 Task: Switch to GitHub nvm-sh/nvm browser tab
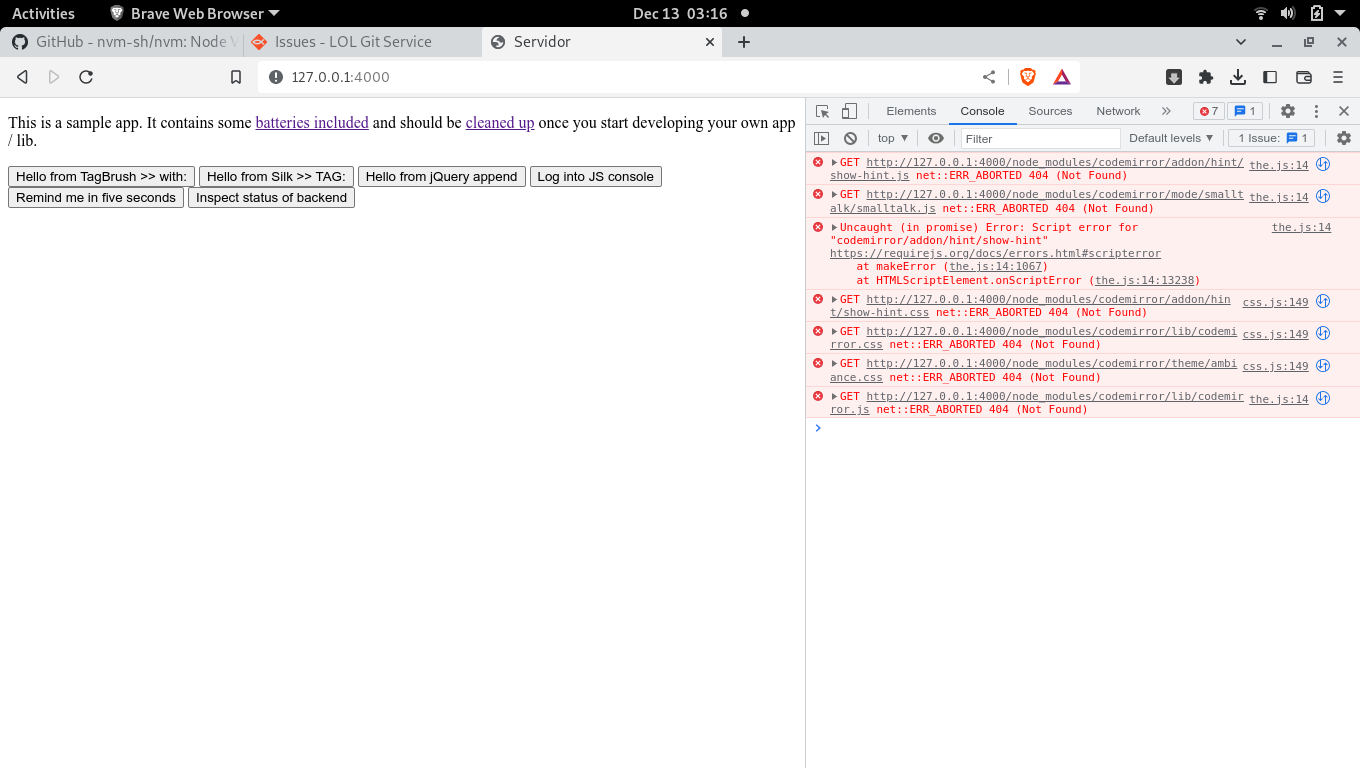pyautogui.click(x=124, y=42)
